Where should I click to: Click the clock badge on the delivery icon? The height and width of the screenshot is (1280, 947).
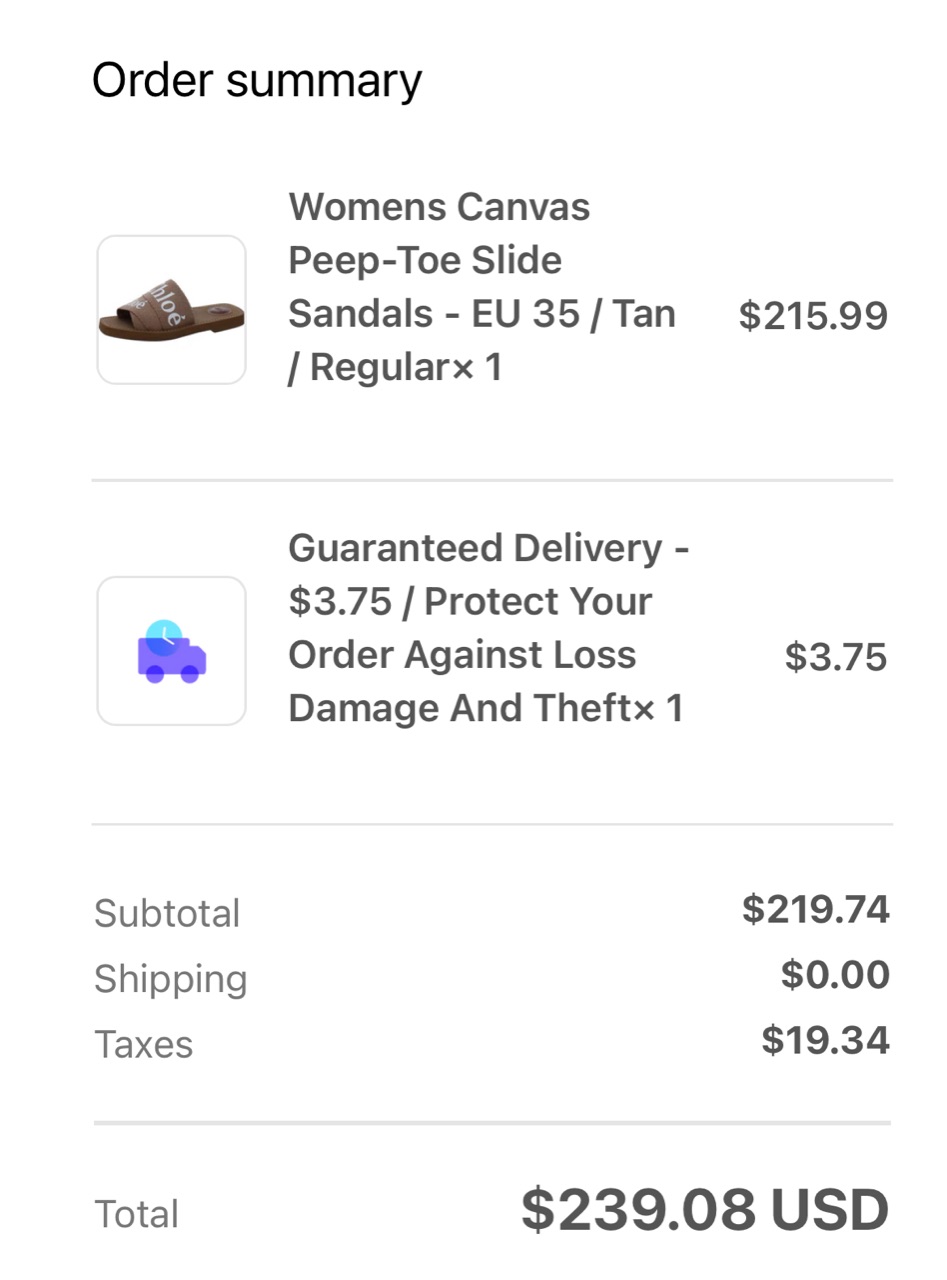[x=163, y=635]
